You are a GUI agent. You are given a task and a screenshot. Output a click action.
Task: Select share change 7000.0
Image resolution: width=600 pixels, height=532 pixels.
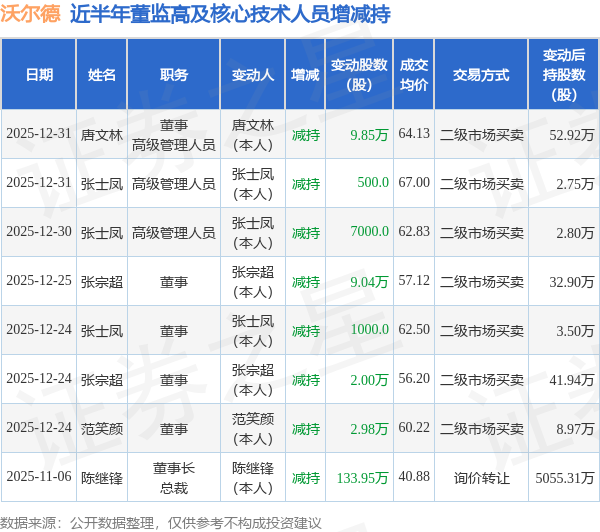[x=369, y=232]
